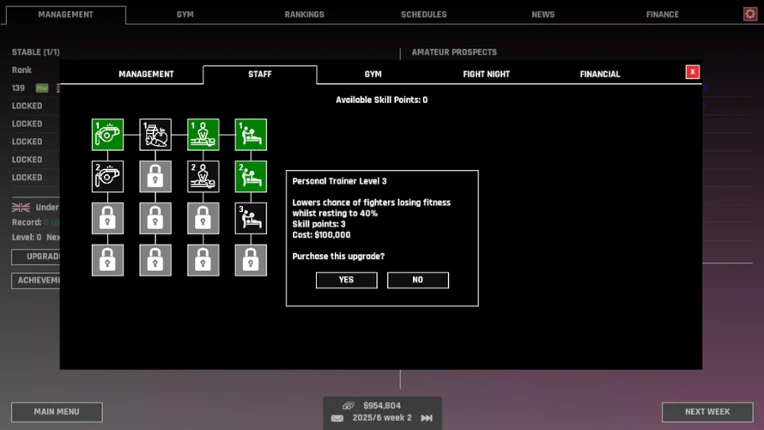Open settings with the red gear icon
Image resolution: width=764 pixels, height=430 pixels.
click(x=750, y=14)
